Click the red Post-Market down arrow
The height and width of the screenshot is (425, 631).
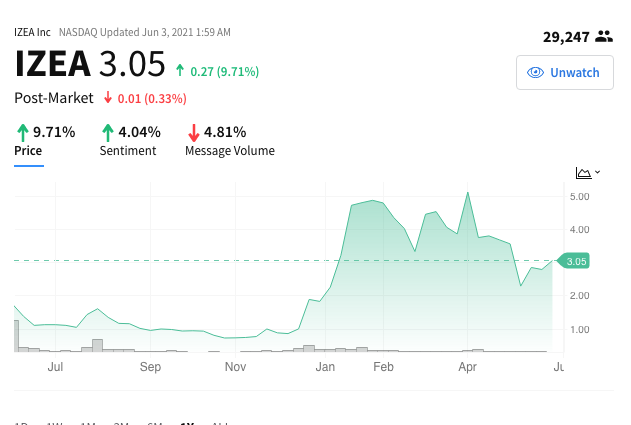tap(108, 97)
